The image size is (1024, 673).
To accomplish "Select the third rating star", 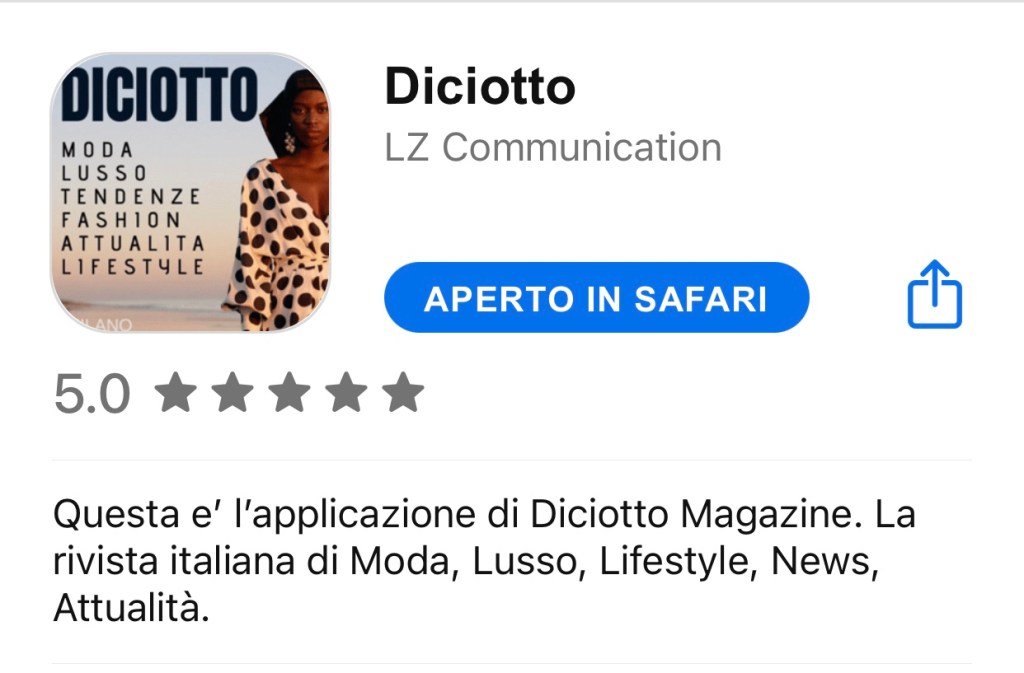I will (x=289, y=392).
